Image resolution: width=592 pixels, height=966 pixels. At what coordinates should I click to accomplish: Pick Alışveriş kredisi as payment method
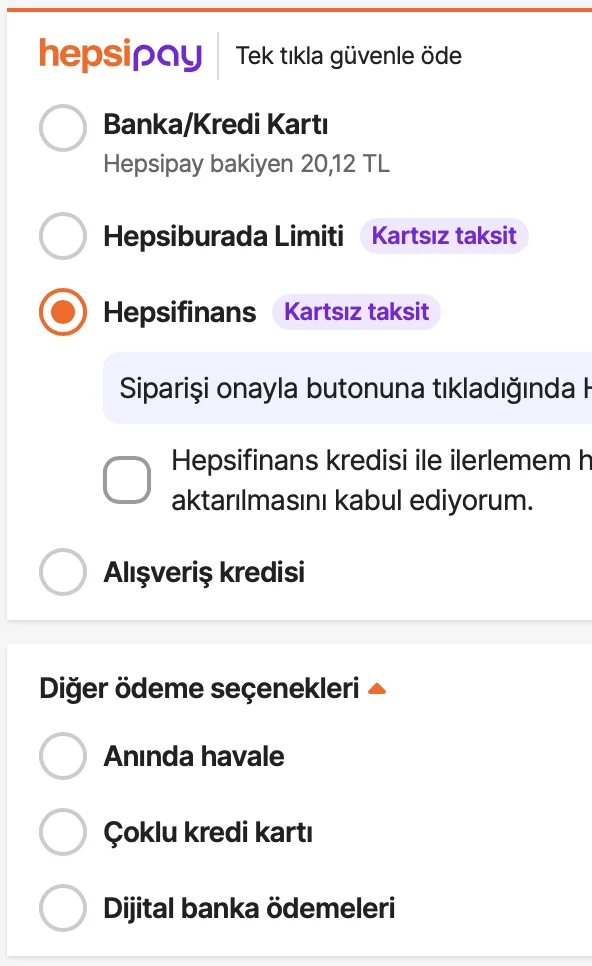pyautogui.click(x=62, y=572)
